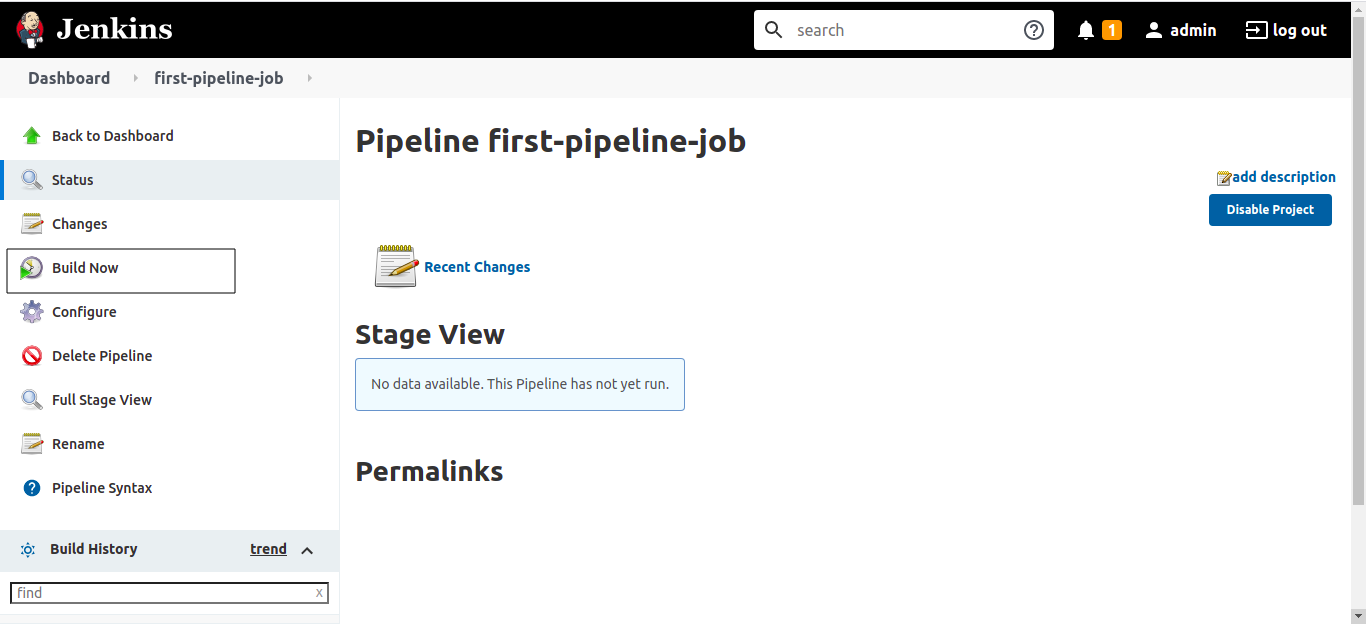Open Full Stage View link
The width and height of the screenshot is (1366, 624).
click(x=102, y=400)
